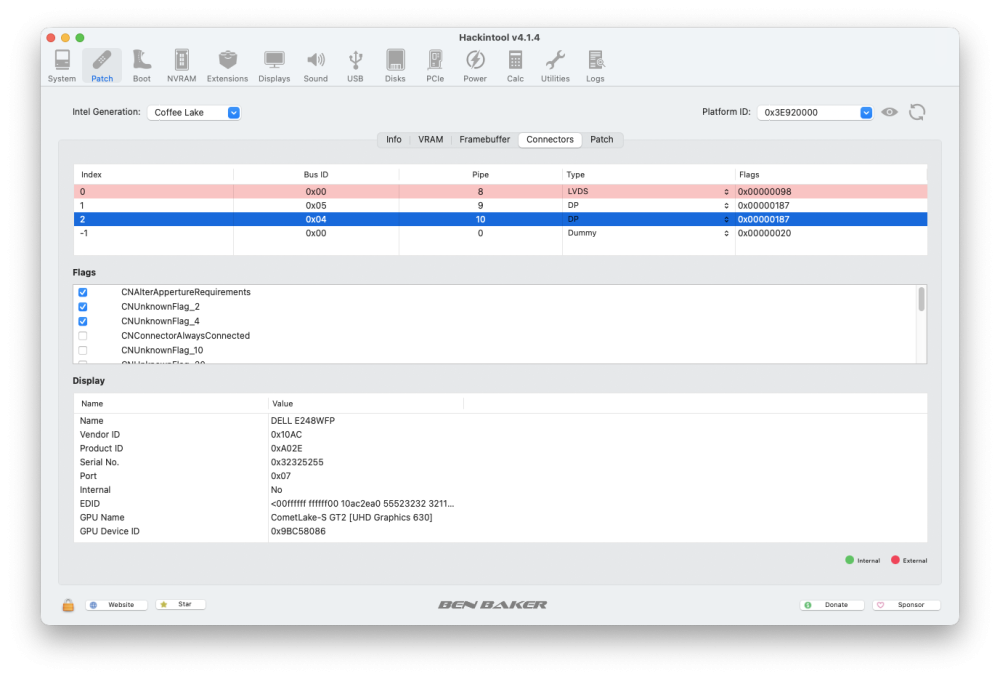The image size is (1000, 679).
Task: Open the Displays toolbar icon
Action: point(274,66)
